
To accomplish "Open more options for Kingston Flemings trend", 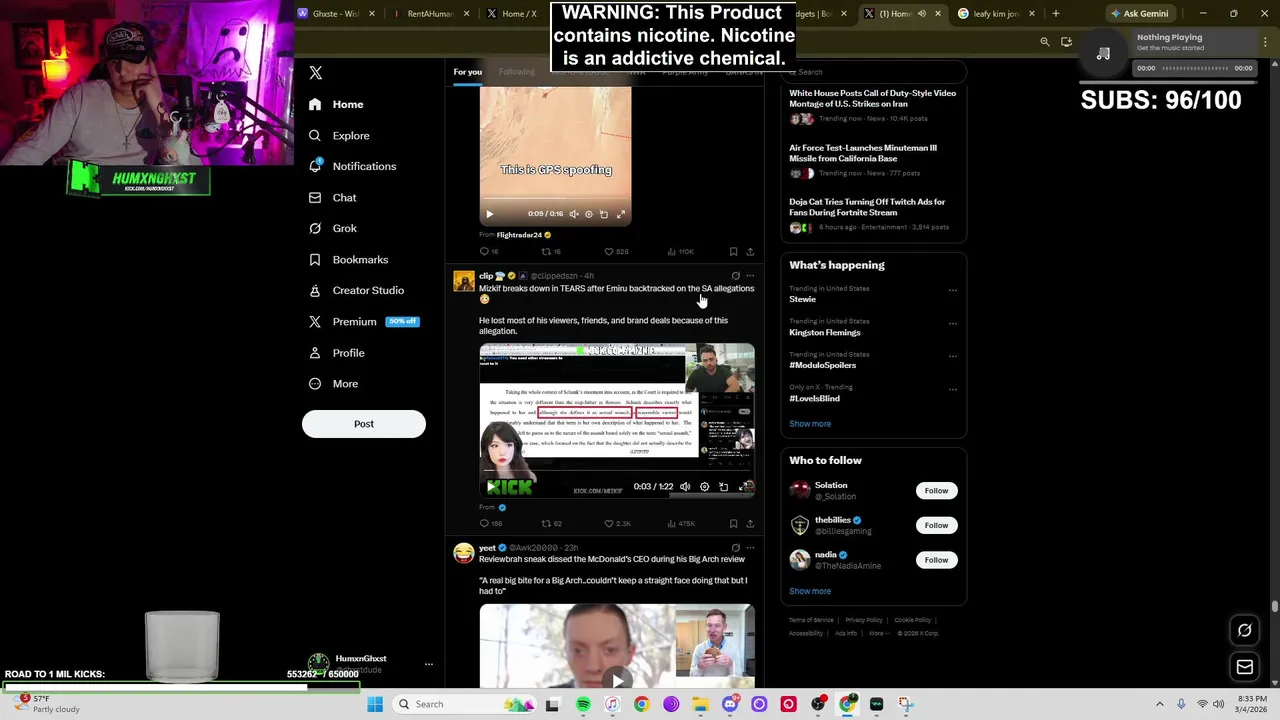I will (952, 323).
